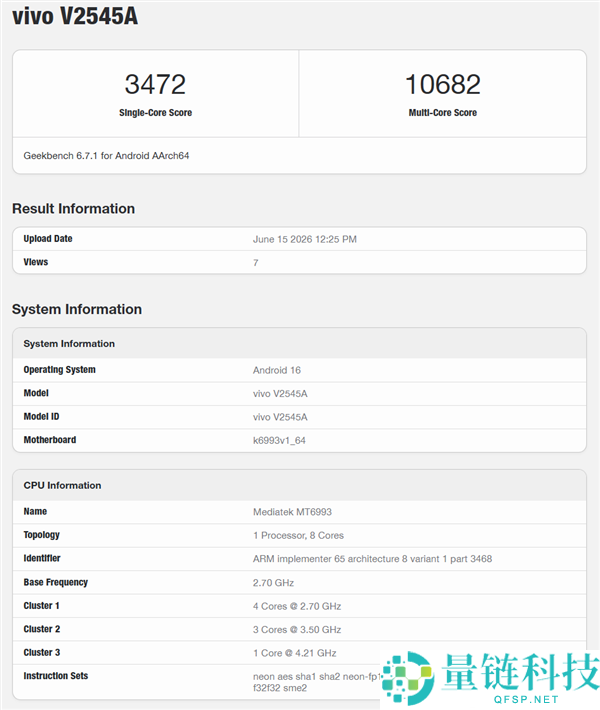Select the Model ID value vivo V2545A

coord(280,417)
